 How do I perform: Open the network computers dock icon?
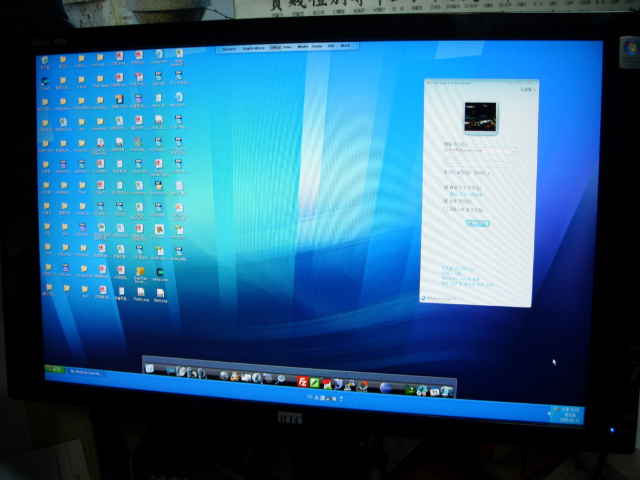pyautogui.click(x=350, y=385)
